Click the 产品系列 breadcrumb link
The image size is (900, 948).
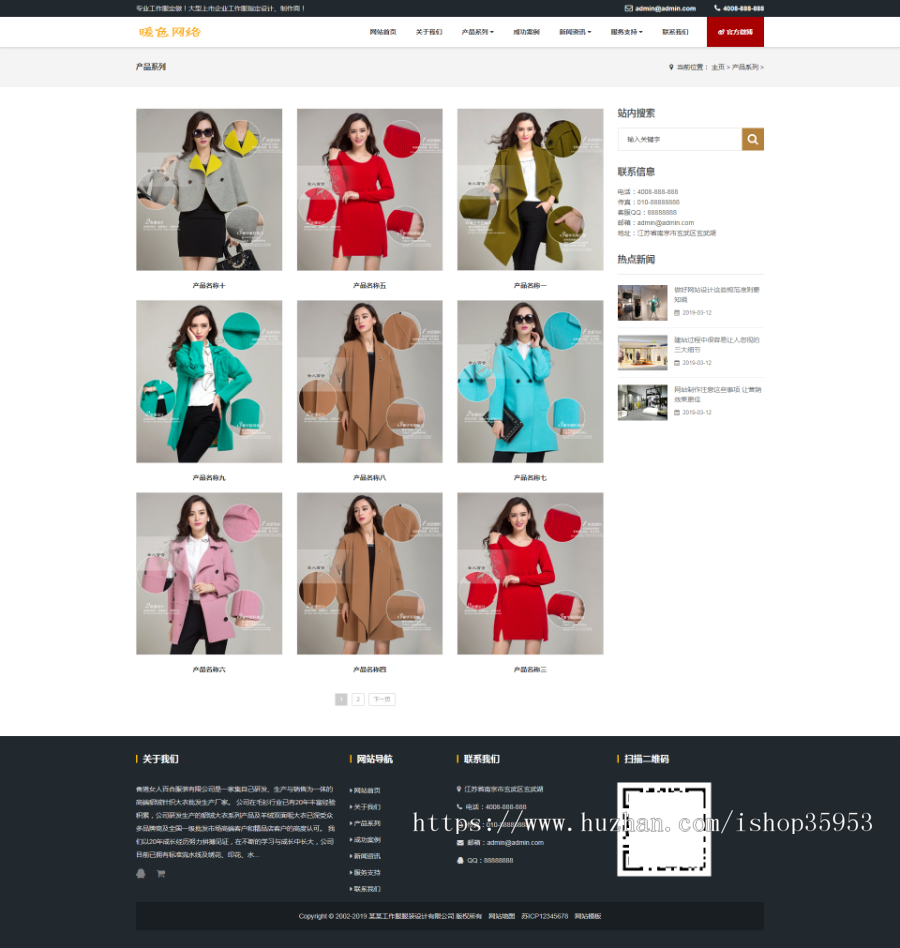tap(745, 67)
